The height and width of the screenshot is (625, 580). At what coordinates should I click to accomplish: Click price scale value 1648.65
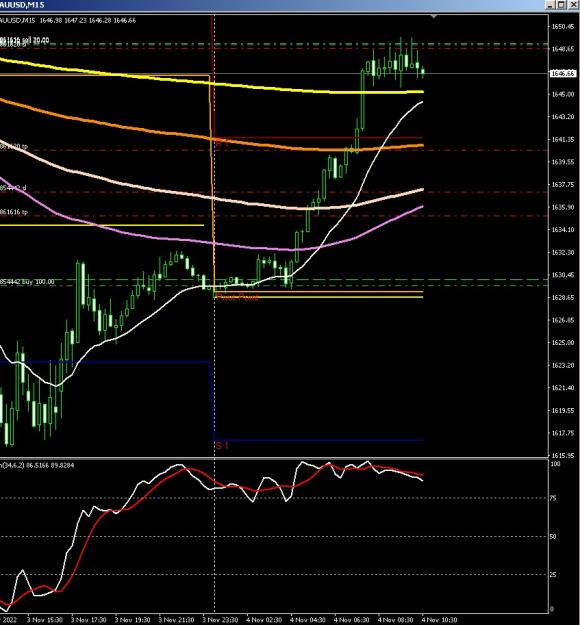pos(563,49)
